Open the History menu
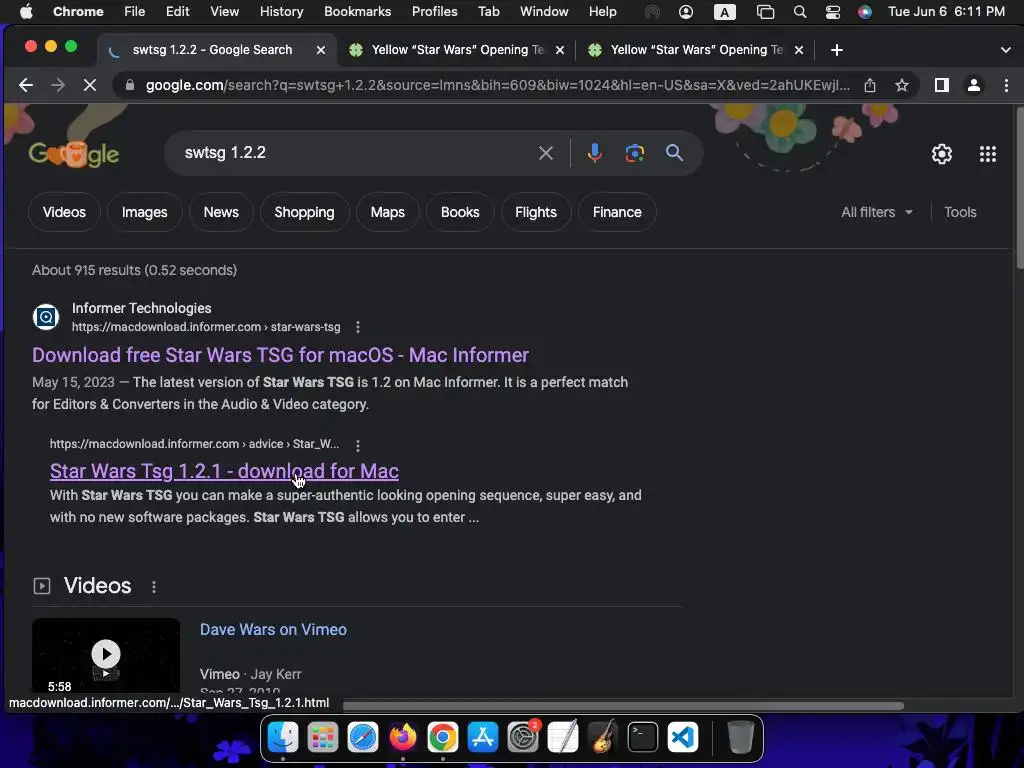Image resolution: width=1024 pixels, height=768 pixels. (x=281, y=11)
